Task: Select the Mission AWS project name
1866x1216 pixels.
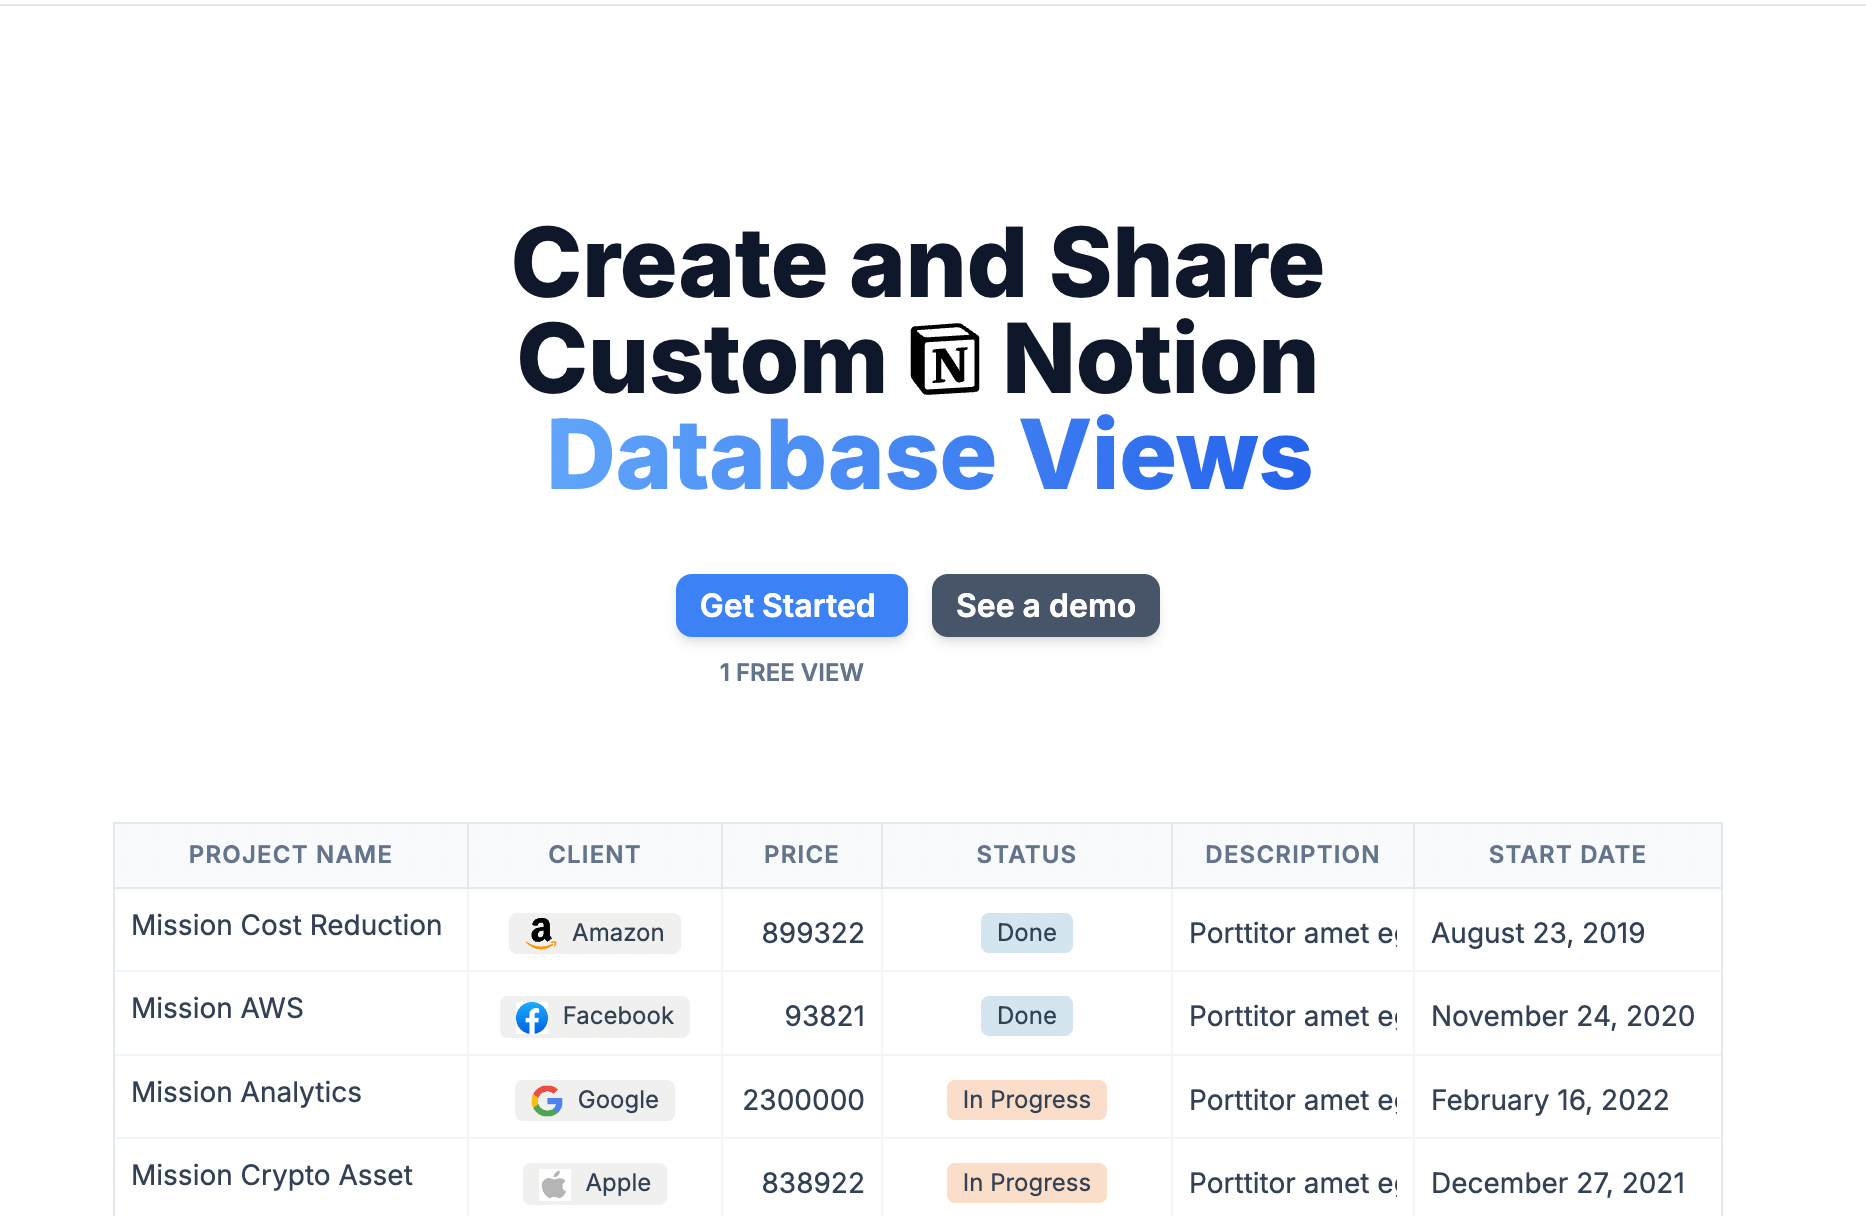Action: [217, 1008]
